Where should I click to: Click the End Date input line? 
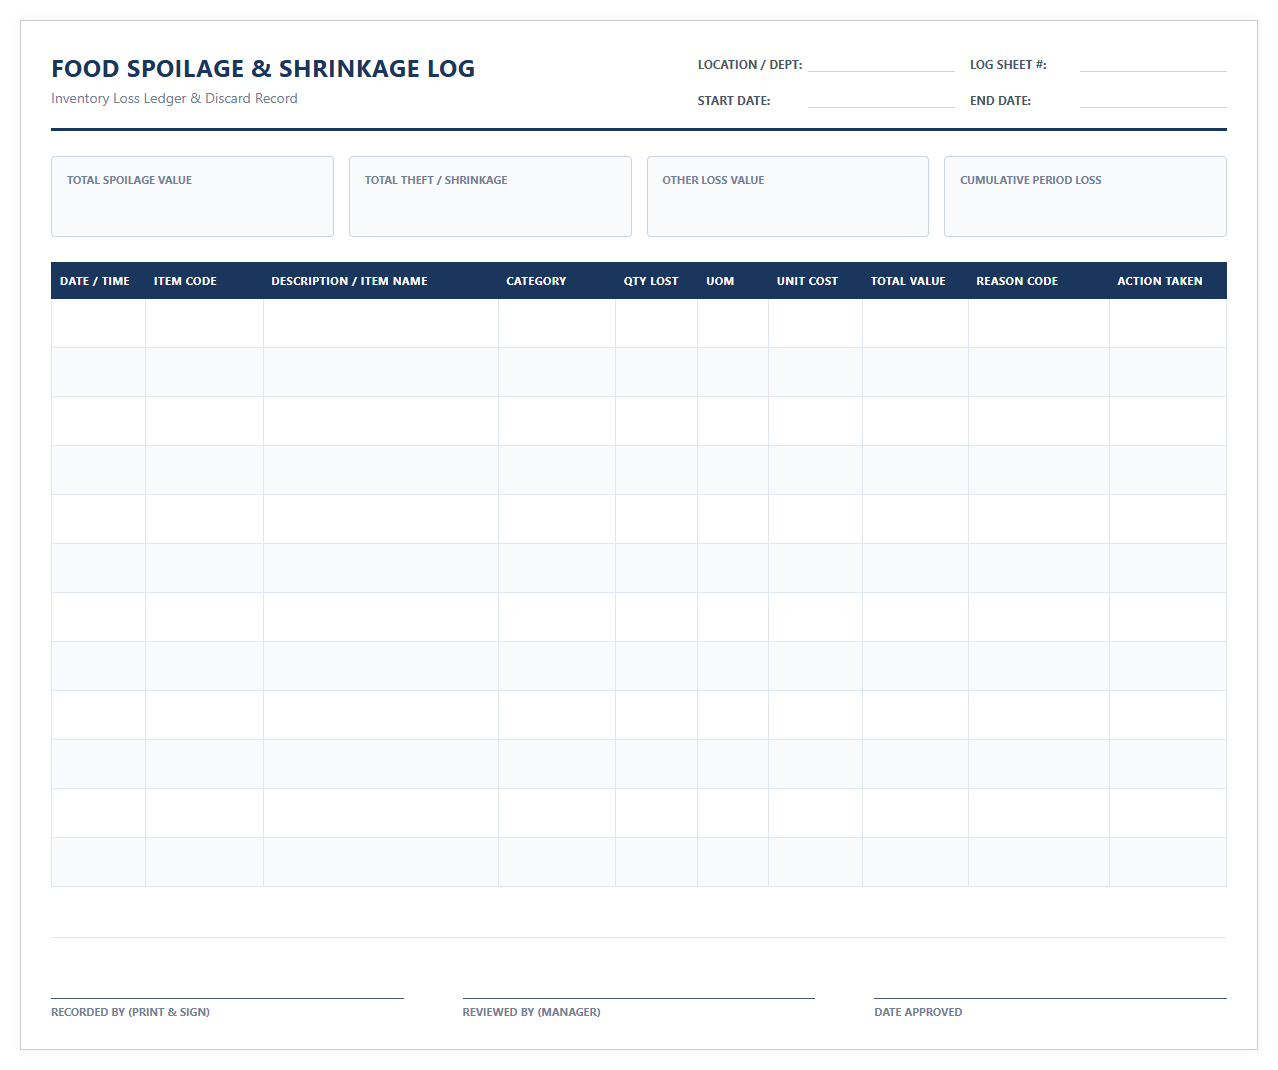point(1153,100)
